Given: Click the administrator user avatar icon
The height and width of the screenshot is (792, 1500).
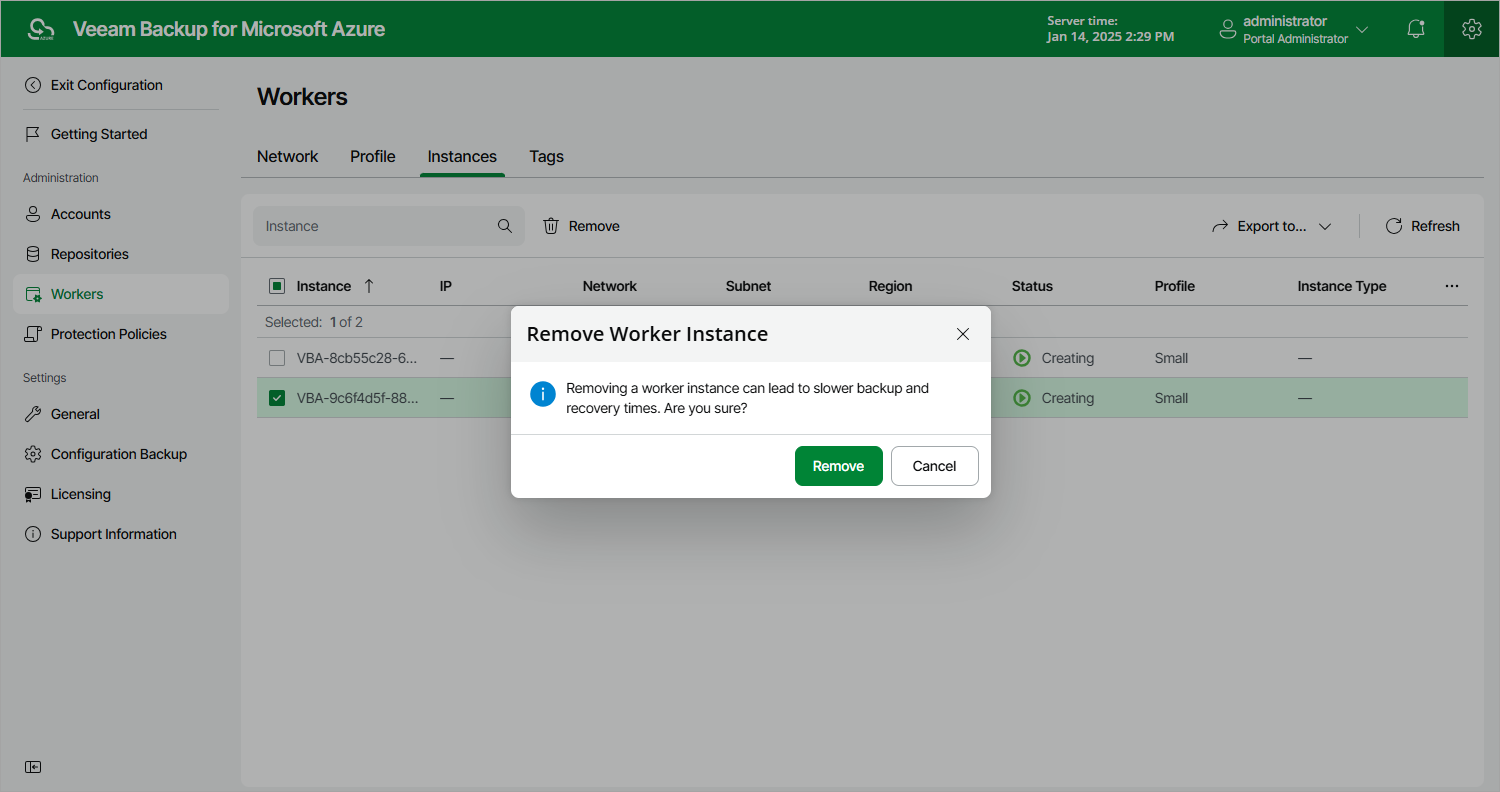Looking at the screenshot, I should click(x=1228, y=29).
